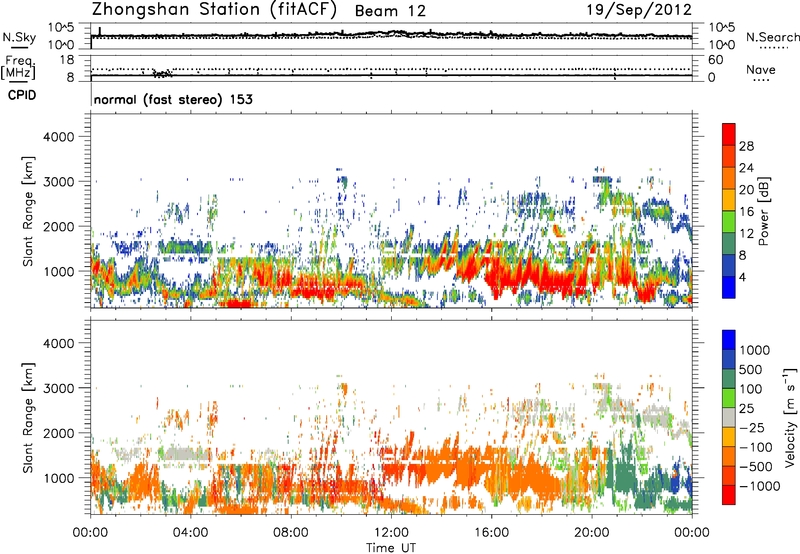This screenshot has height=554, width=800.
Task: Click the 'Nave' legend label
Action: point(761,70)
